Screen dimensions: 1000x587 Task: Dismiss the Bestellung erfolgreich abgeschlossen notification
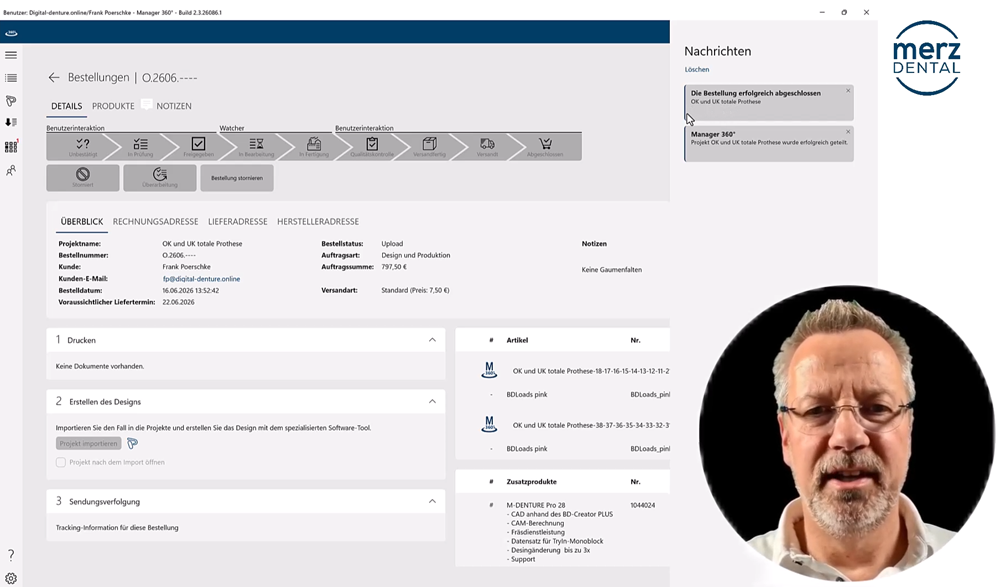click(x=848, y=91)
